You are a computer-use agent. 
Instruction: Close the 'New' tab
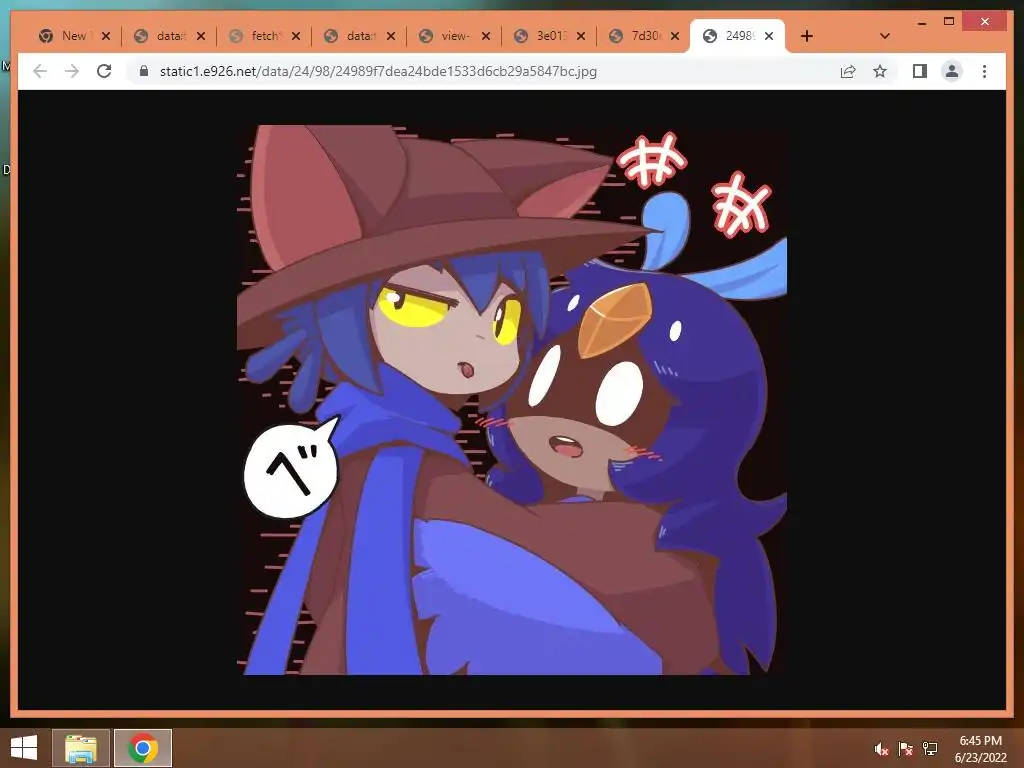(106, 36)
